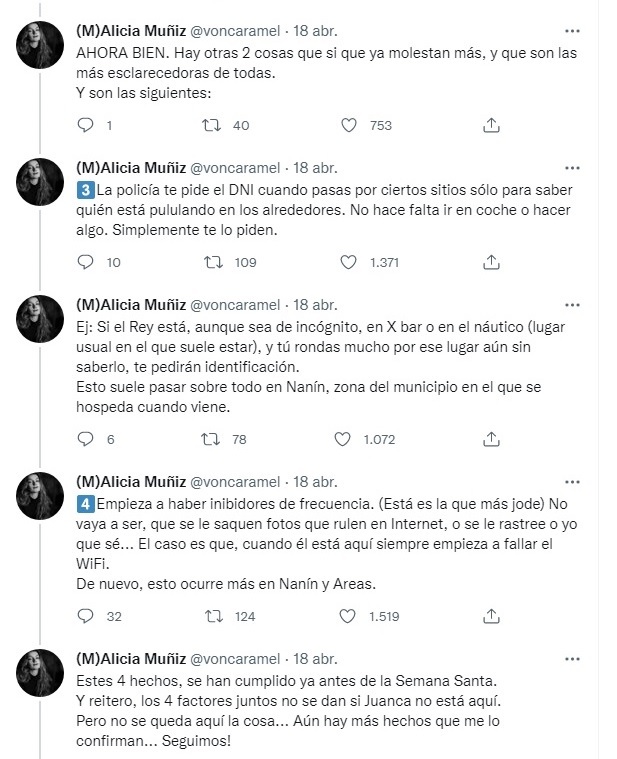
Task: Reply to the frequency inhibitors tweet
Action: [x=86, y=616]
